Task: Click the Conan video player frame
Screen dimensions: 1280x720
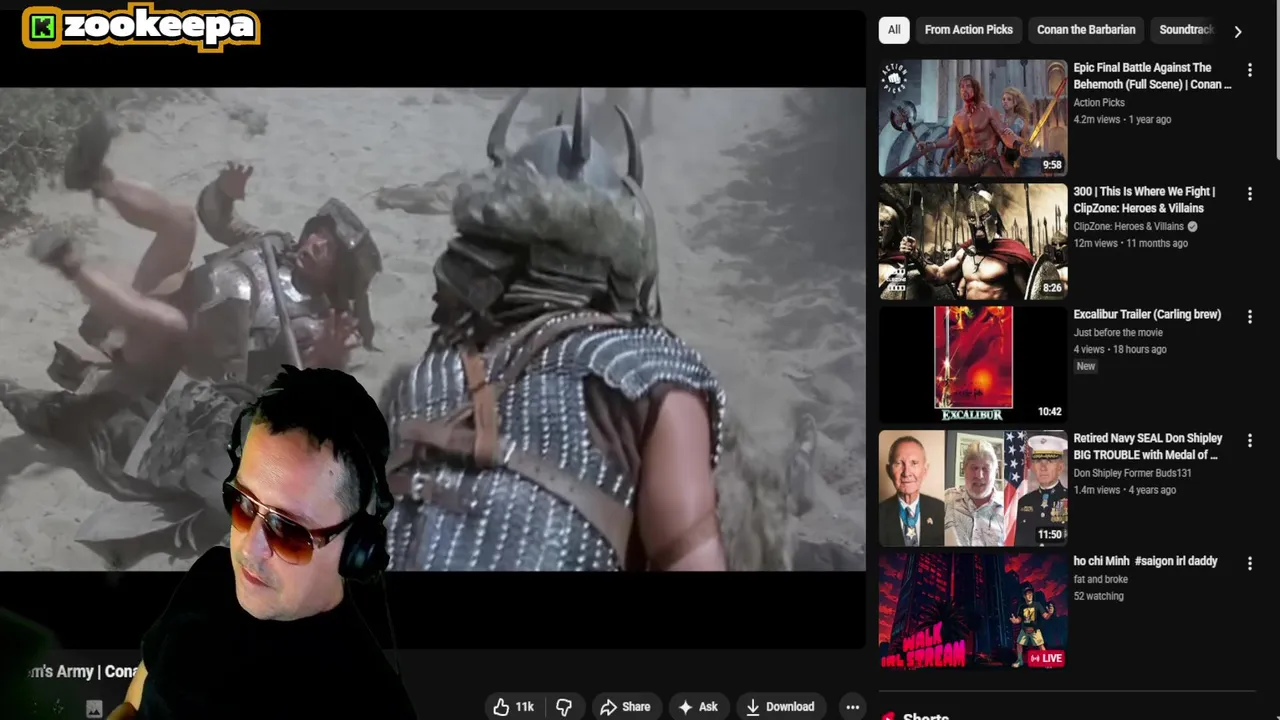Action: 432,329
